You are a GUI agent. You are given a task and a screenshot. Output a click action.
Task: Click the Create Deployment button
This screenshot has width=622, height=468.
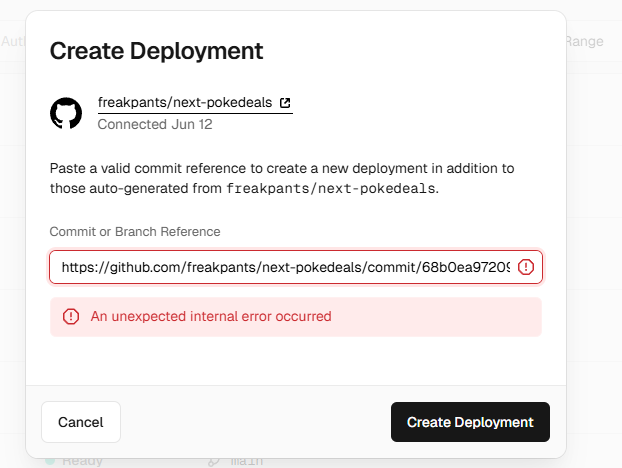[470, 422]
